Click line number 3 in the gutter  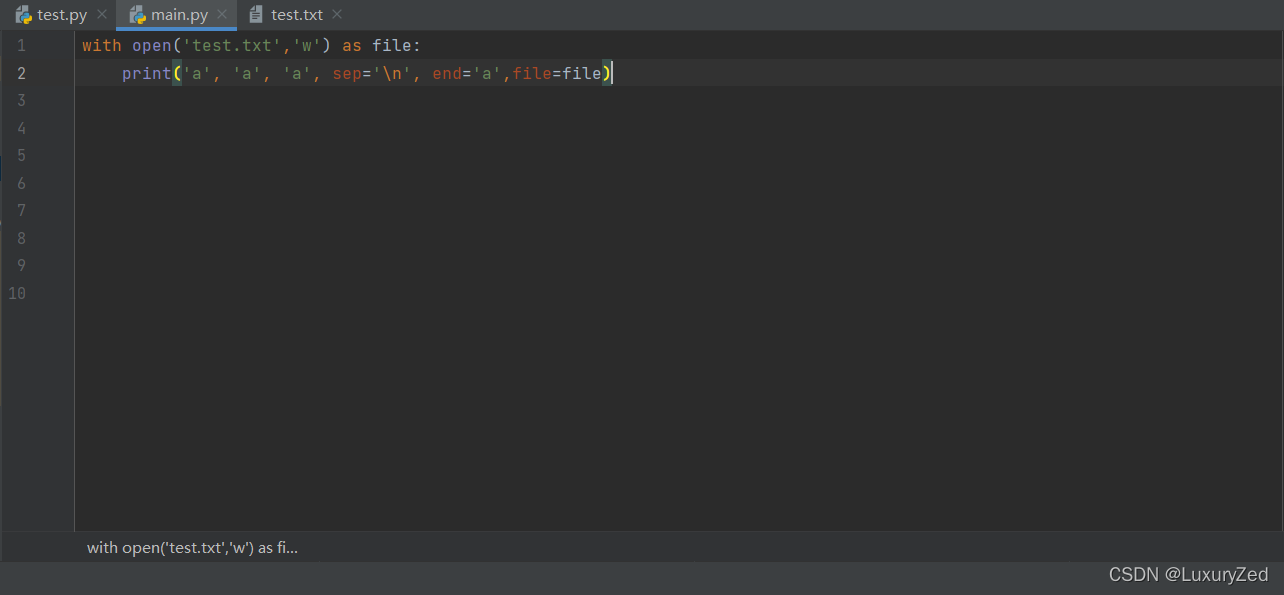pos(21,100)
